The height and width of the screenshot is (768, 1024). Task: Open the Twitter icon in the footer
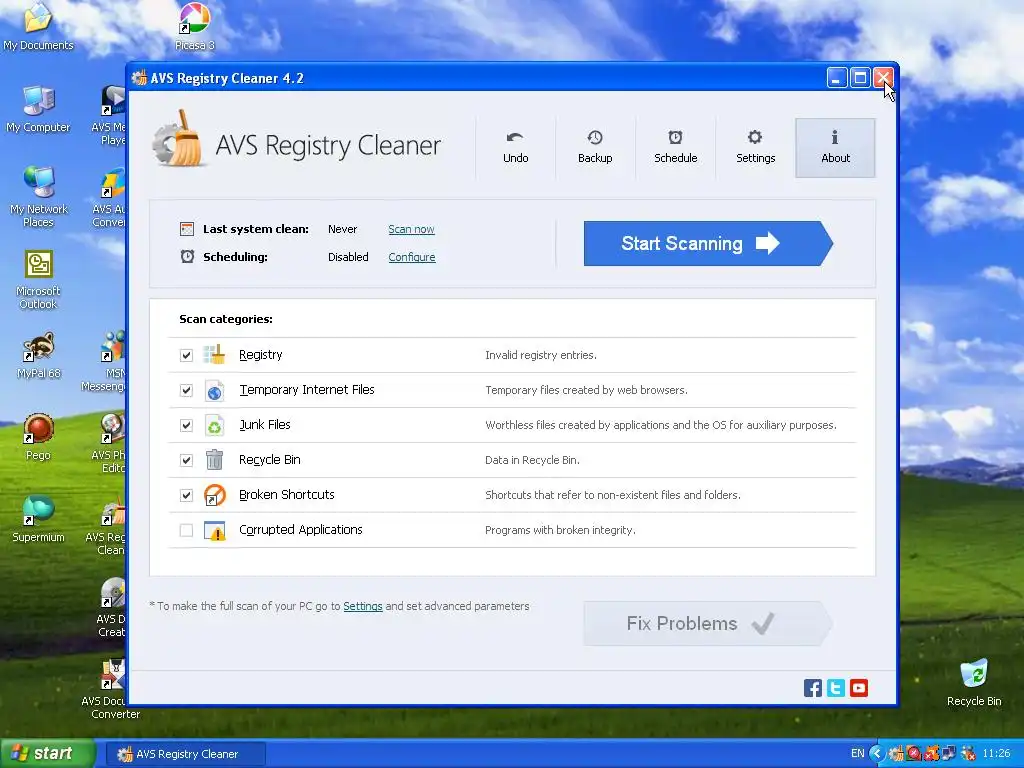(x=836, y=688)
